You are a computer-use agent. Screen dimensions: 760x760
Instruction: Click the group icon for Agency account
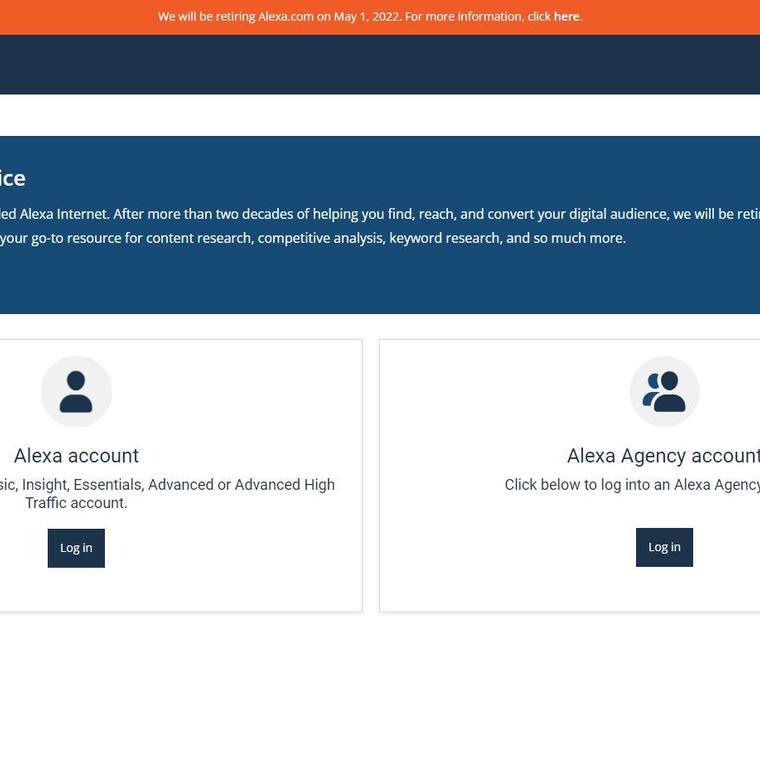(x=664, y=391)
